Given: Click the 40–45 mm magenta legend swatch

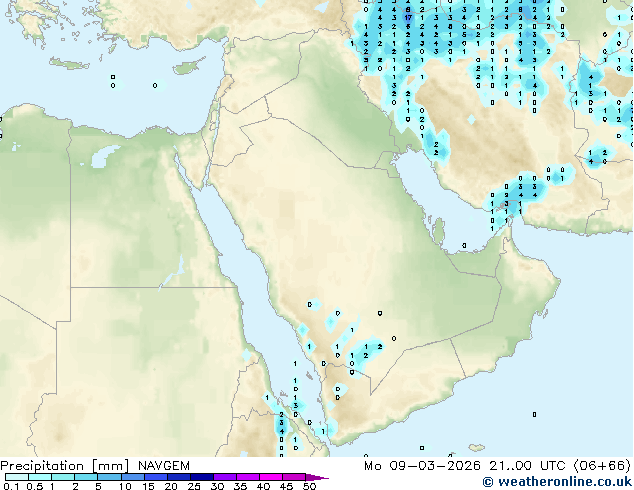Looking at the screenshot, I should pos(271,477).
